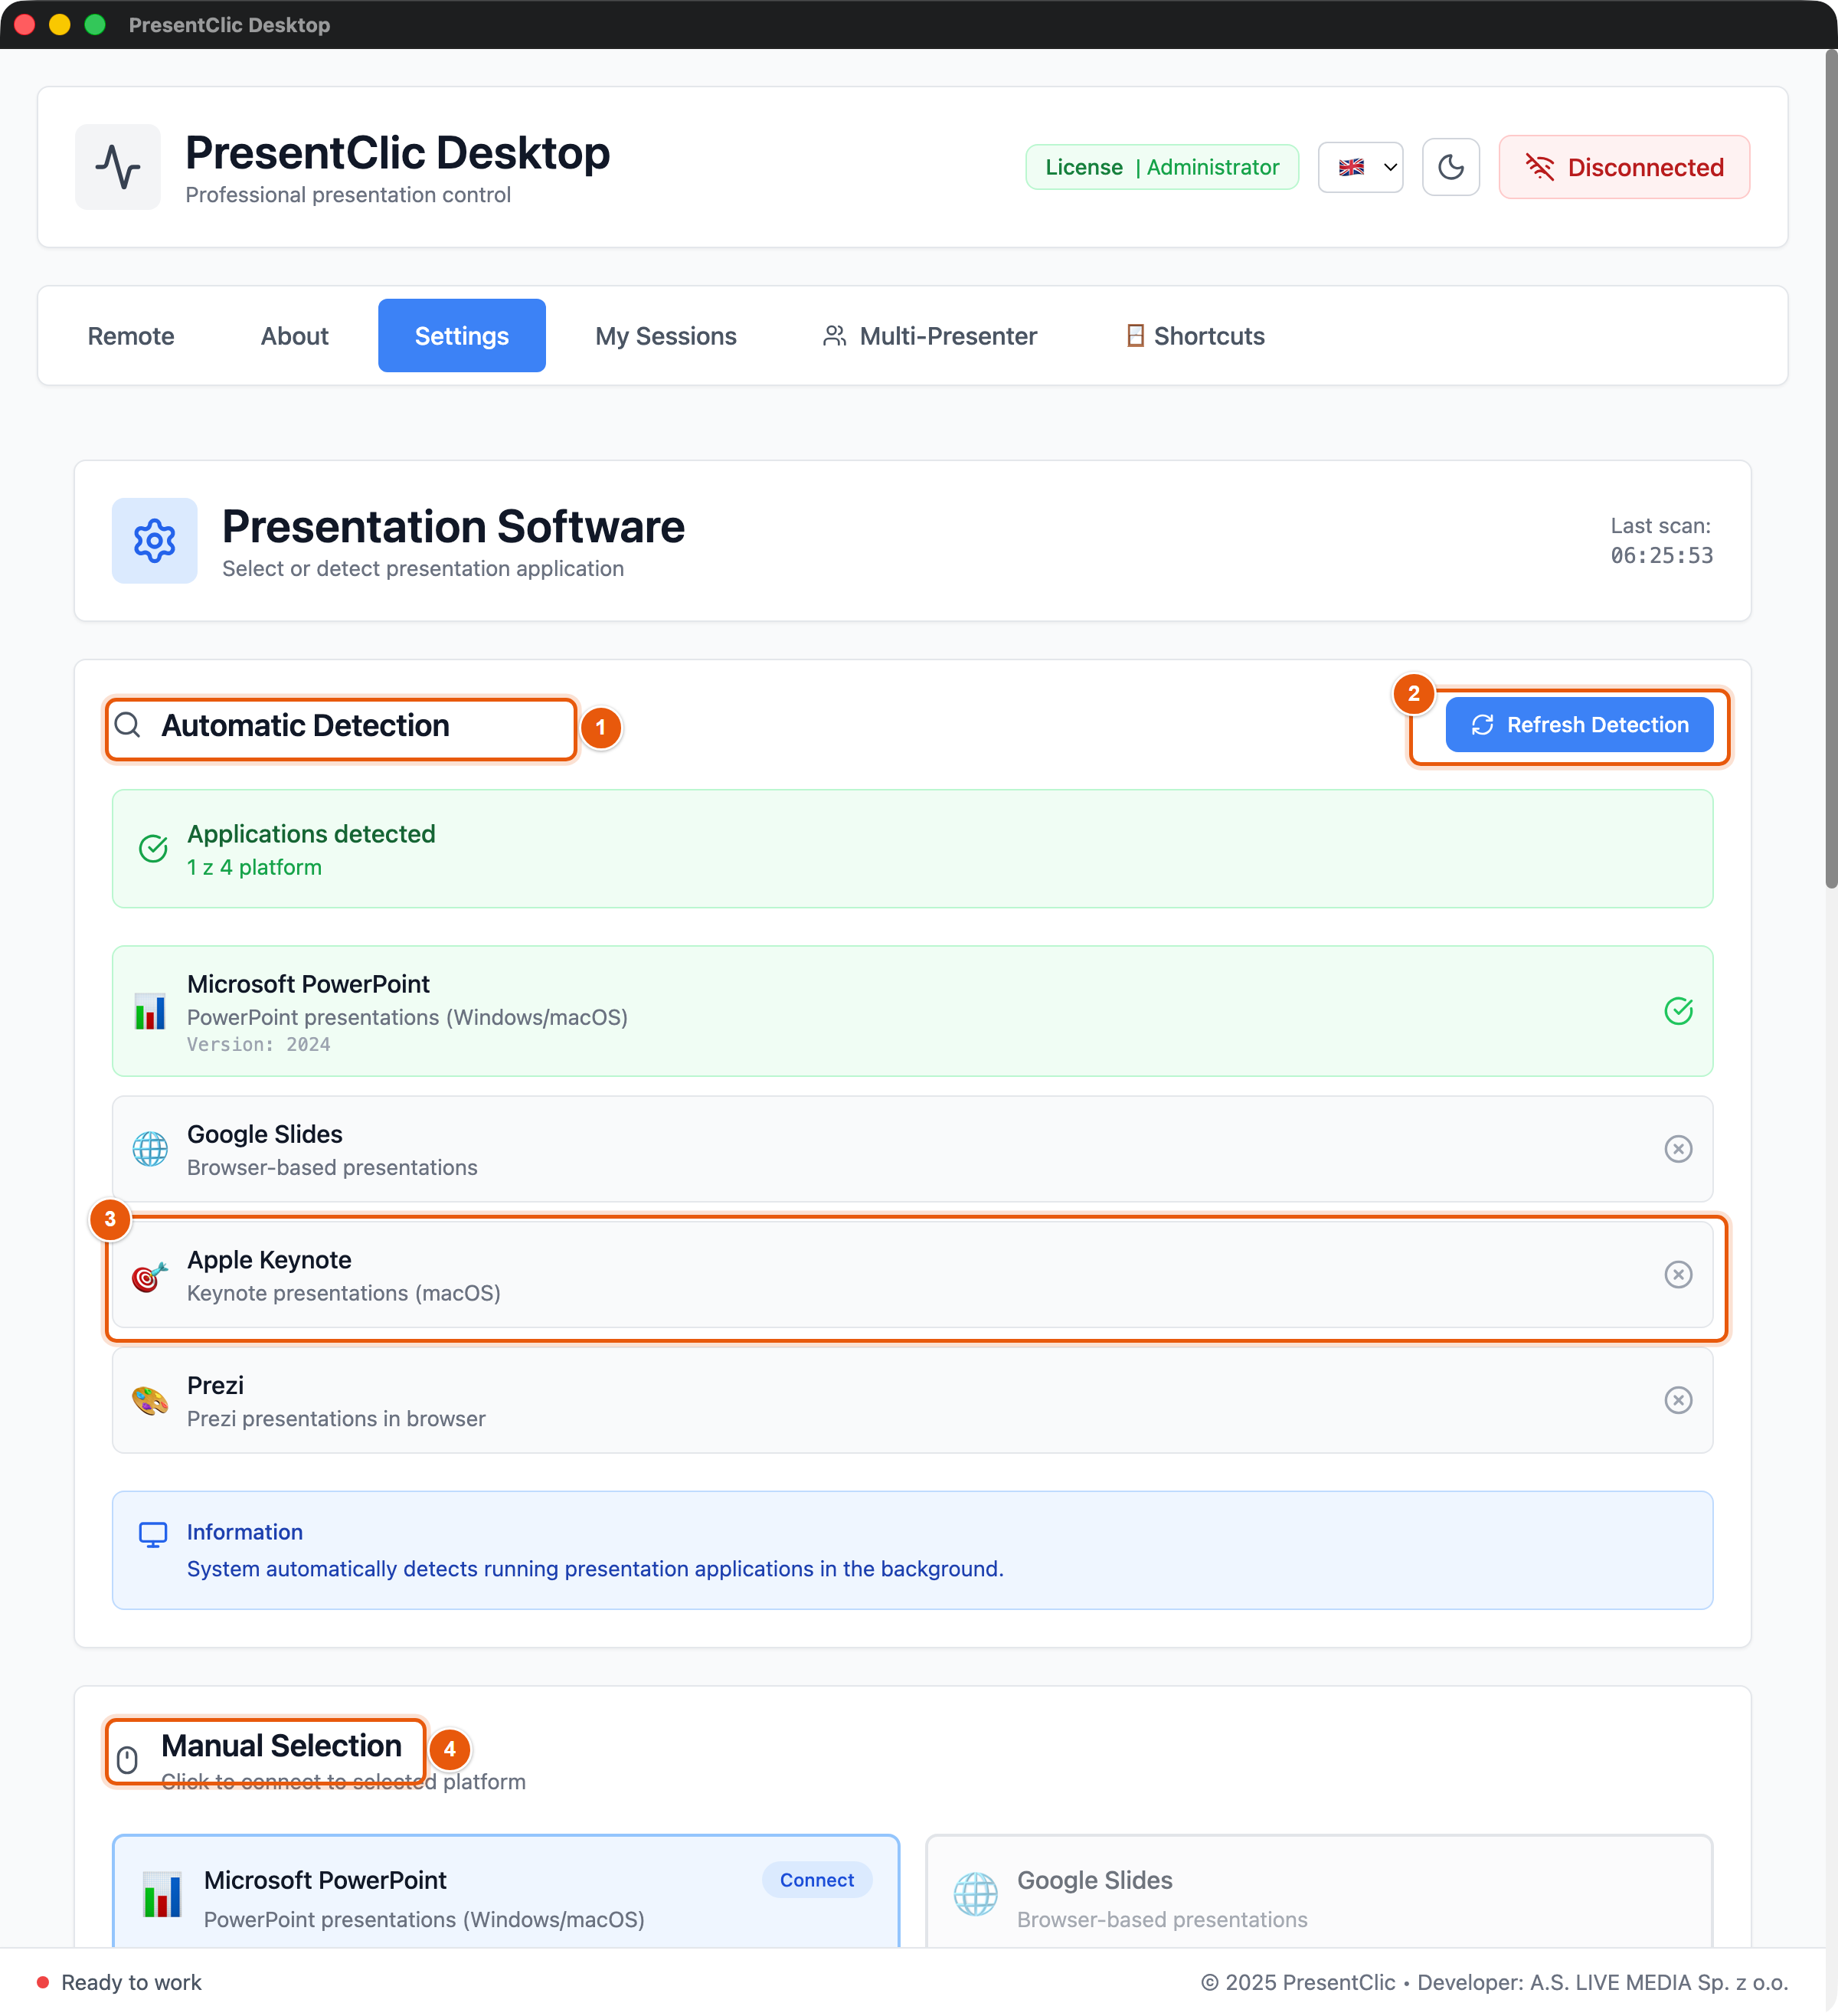
Task: Click the X status icon for Google Slides
Action: point(1678,1149)
